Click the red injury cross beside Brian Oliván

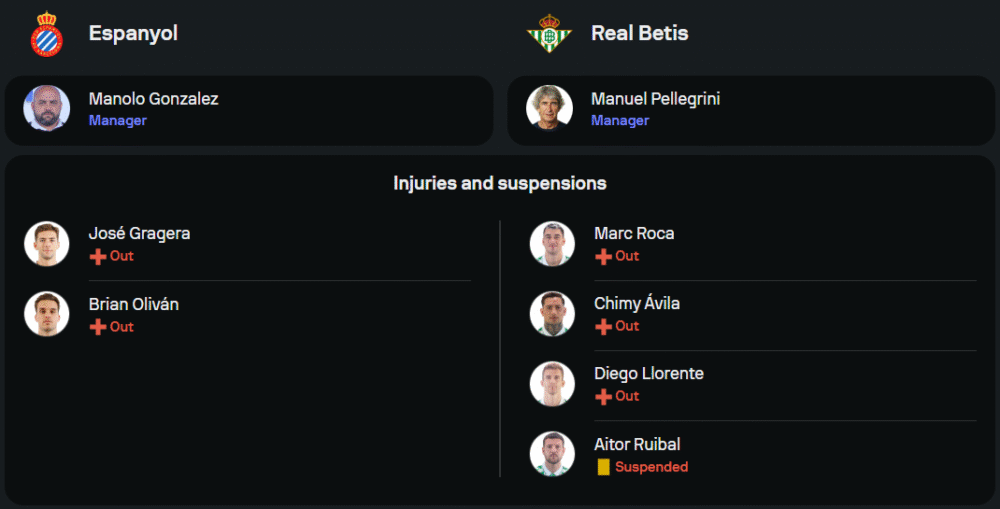pos(98,328)
